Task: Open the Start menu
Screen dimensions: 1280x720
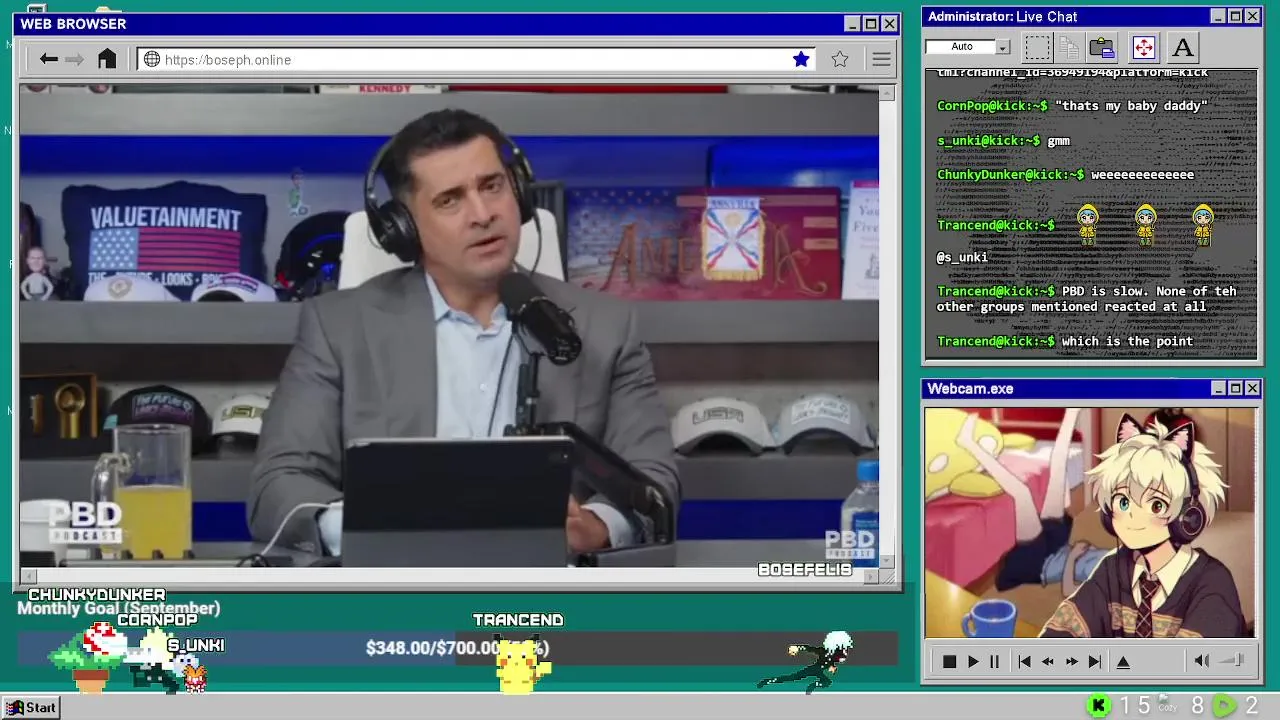Action: coord(31,707)
